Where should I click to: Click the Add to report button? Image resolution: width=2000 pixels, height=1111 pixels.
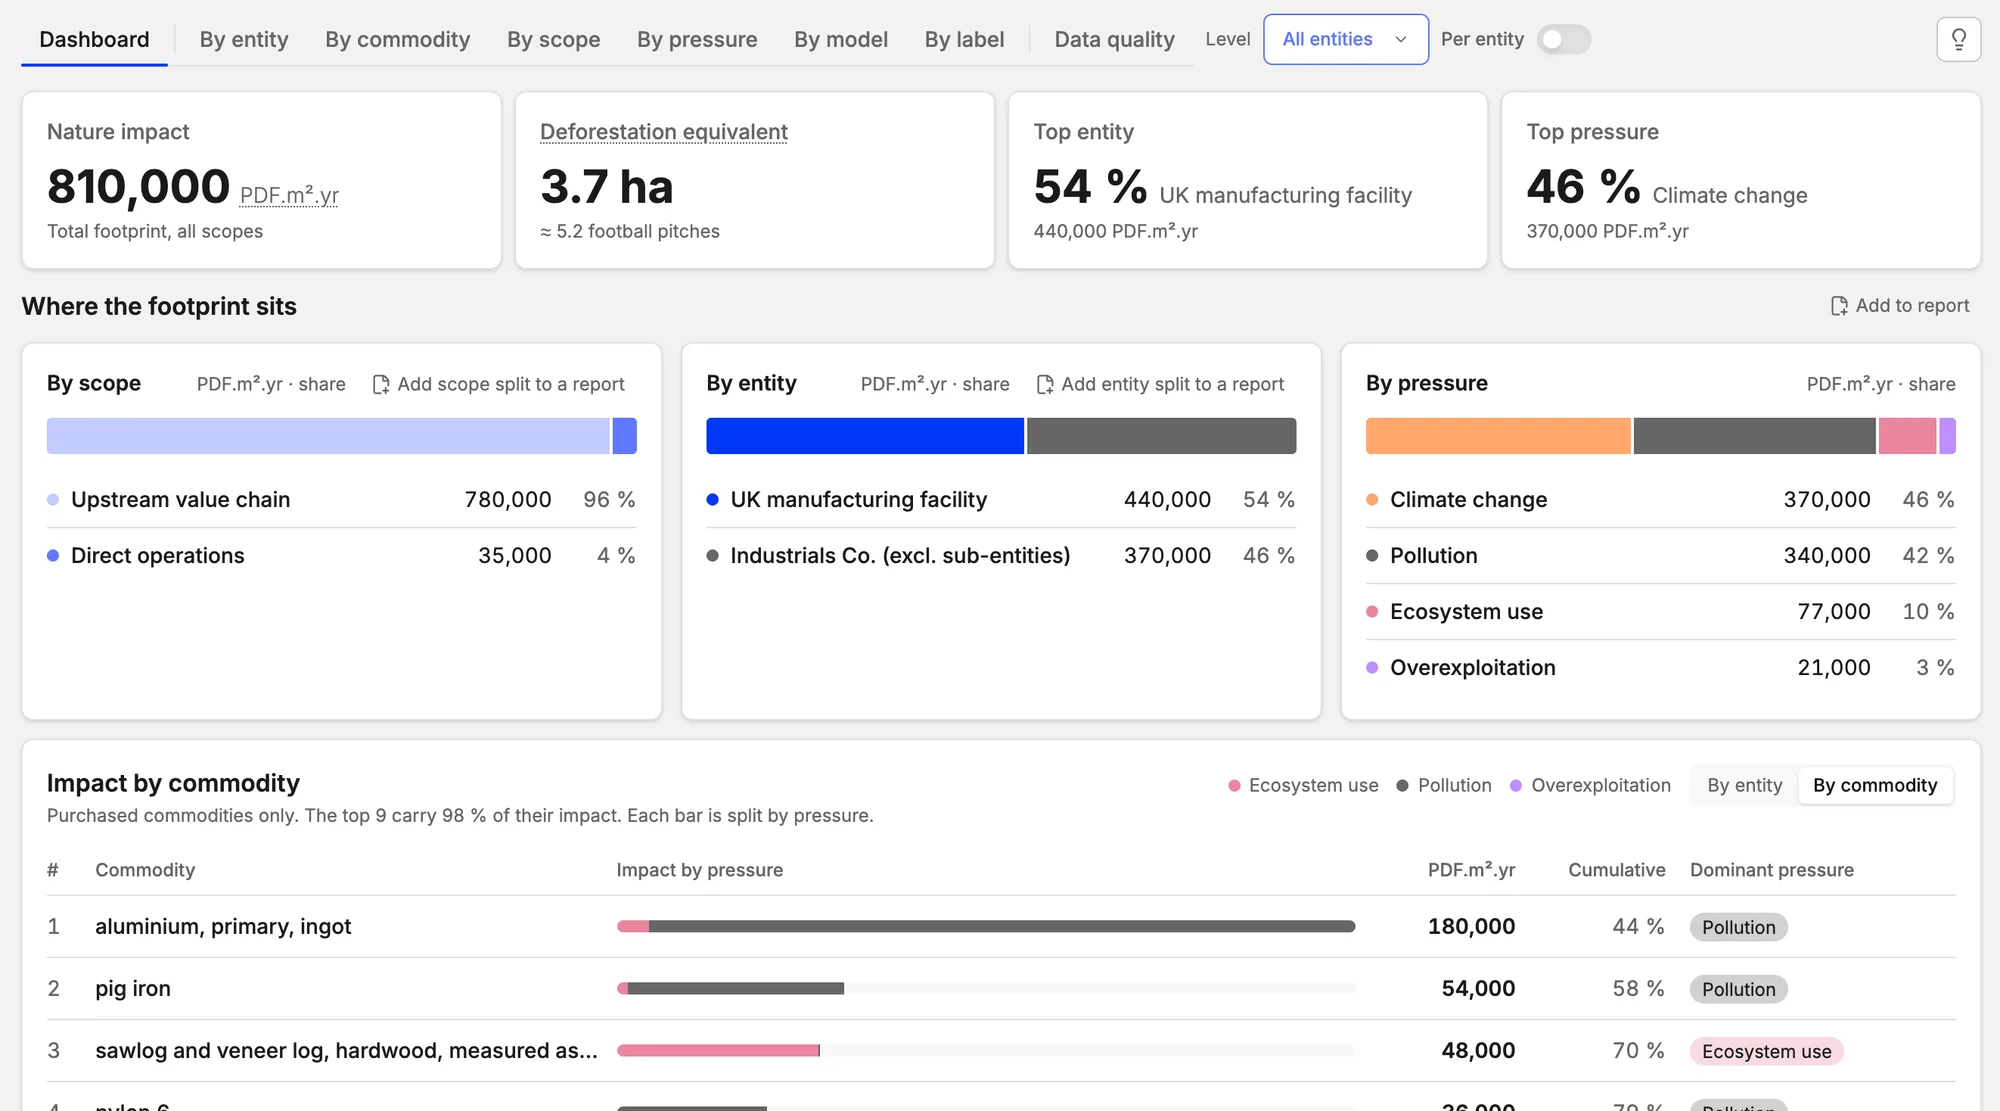(x=1899, y=306)
